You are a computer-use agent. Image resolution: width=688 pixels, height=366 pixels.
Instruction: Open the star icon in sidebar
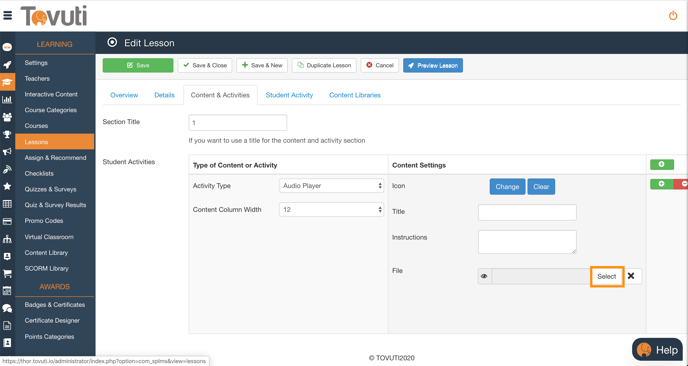pyautogui.click(x=7, y=187)
